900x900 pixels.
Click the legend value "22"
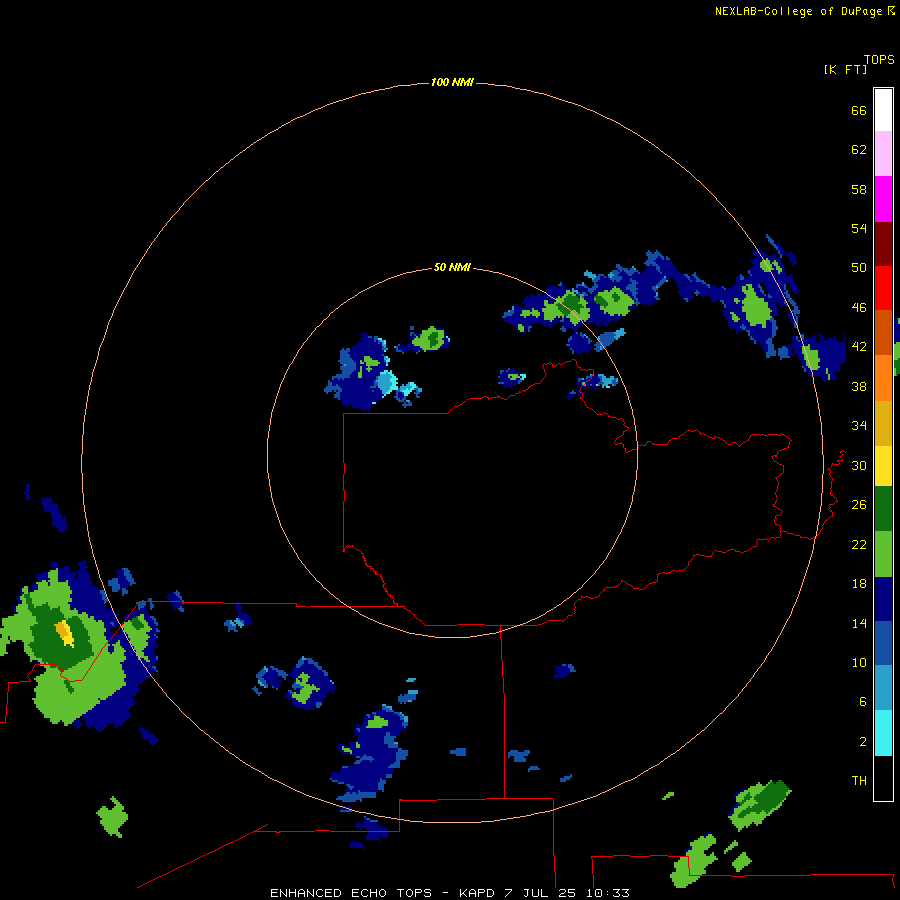tap(859, 544)
